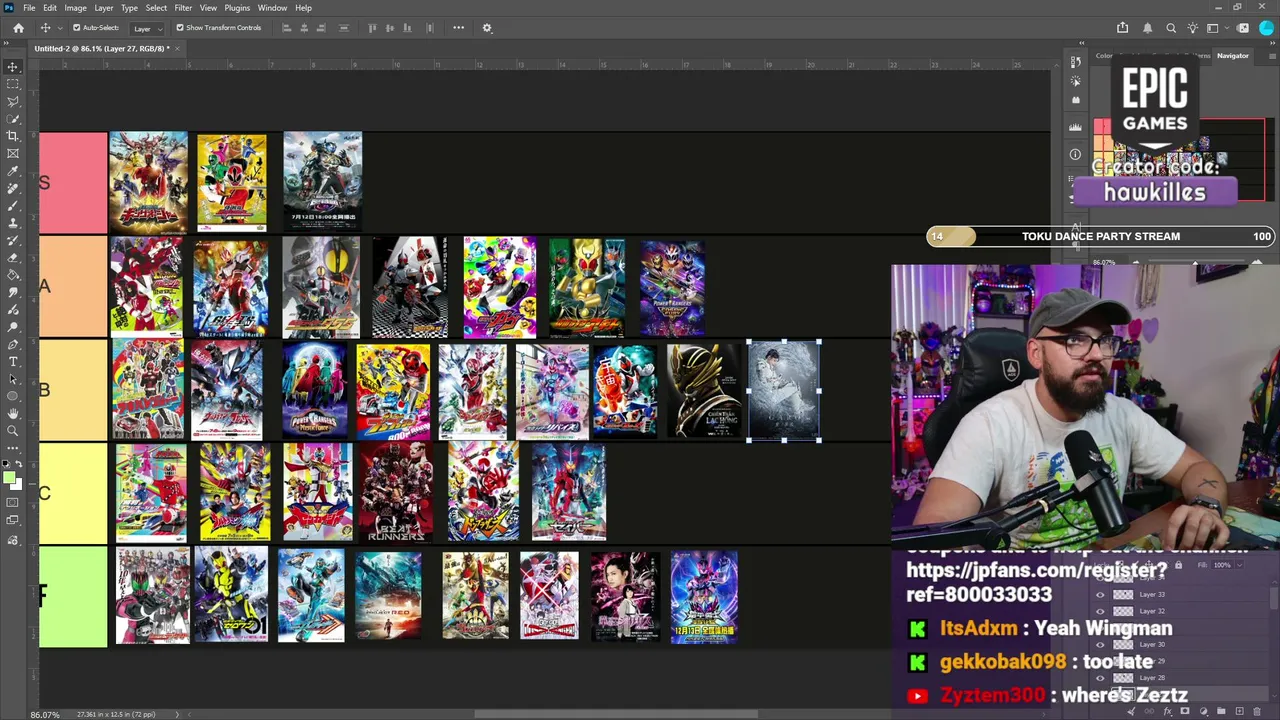Screen dimensions: 1280x720
Task: Align bottom edges in options bar
Action: click(x=407, y=28)
